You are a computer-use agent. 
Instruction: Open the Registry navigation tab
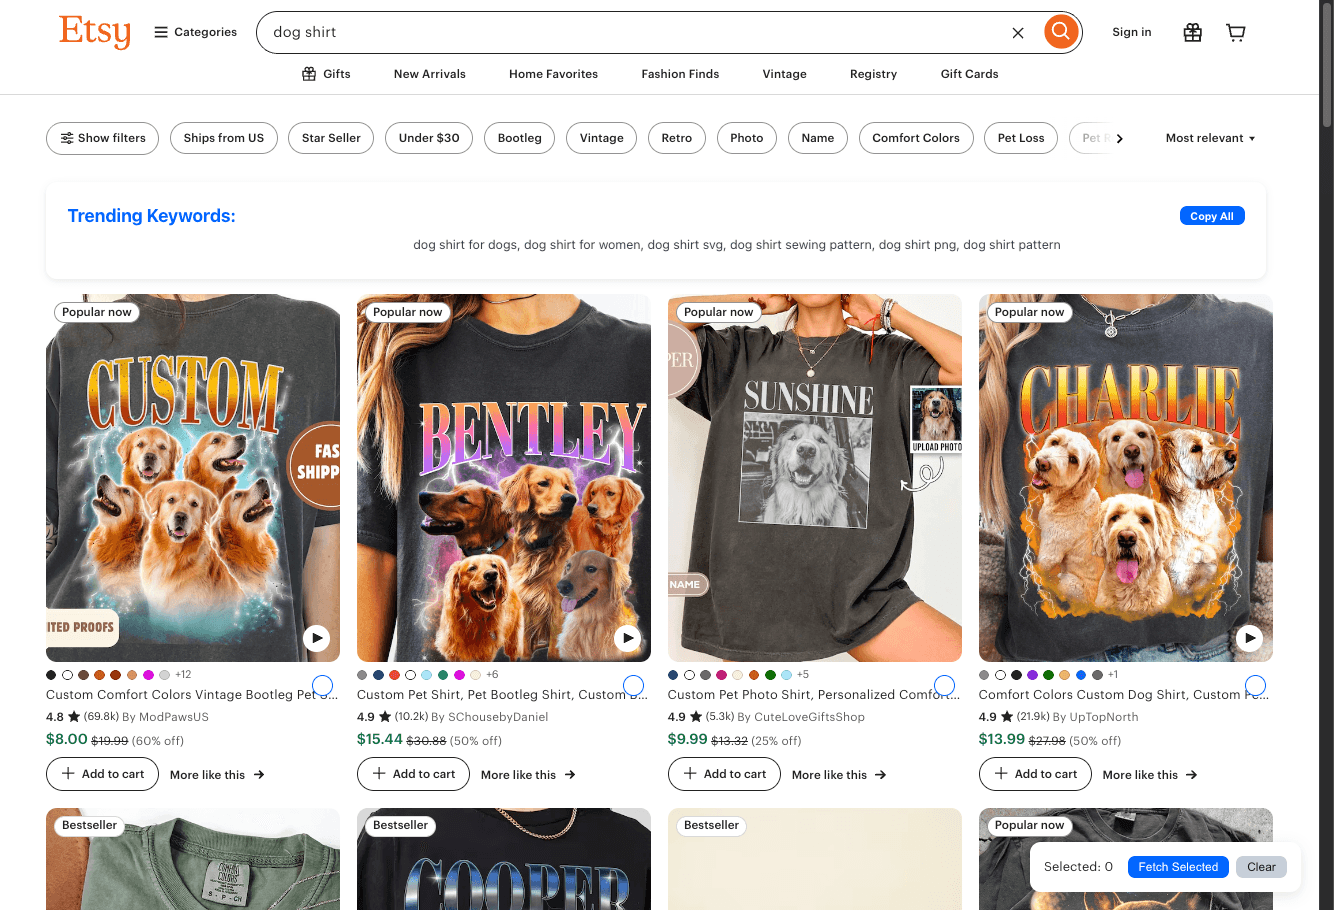pyautogui.click(x=872, y=74)
